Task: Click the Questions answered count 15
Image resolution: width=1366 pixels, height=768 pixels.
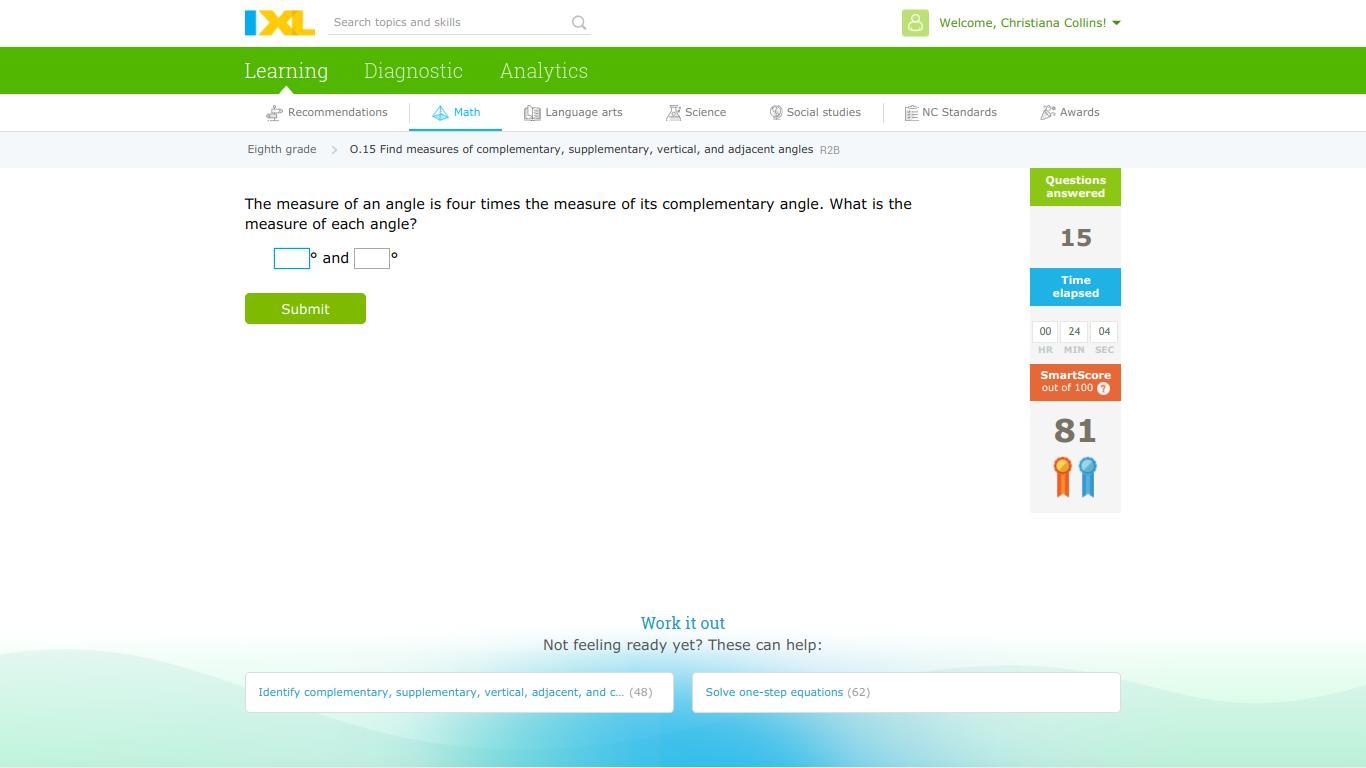Action: 1076,238
